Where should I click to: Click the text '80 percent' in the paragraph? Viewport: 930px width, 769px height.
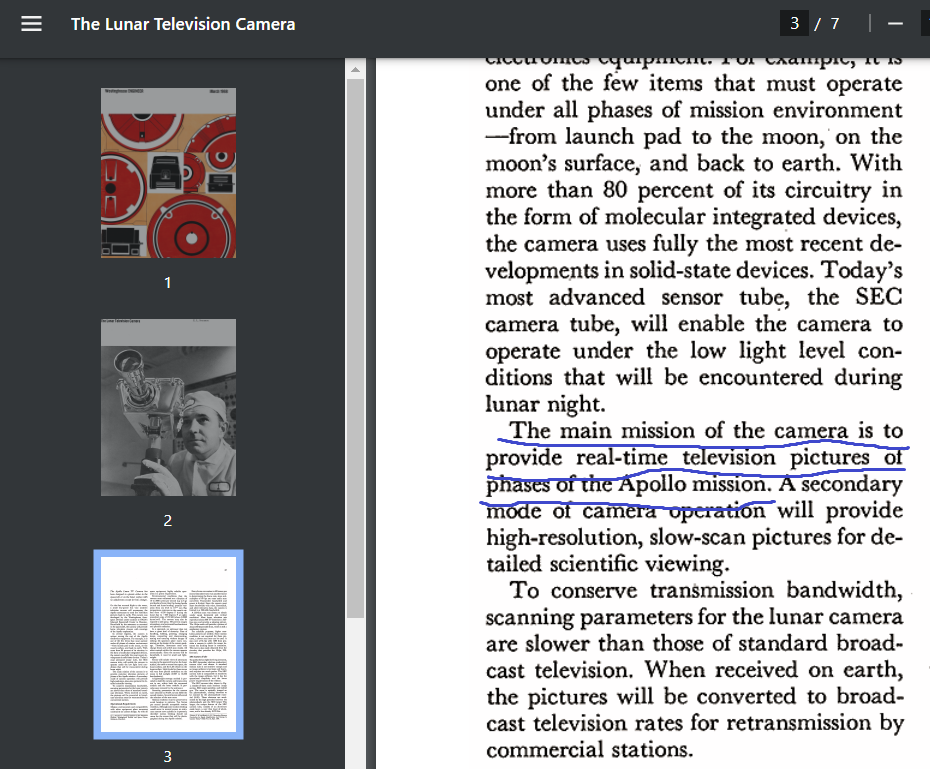[658, 190]
